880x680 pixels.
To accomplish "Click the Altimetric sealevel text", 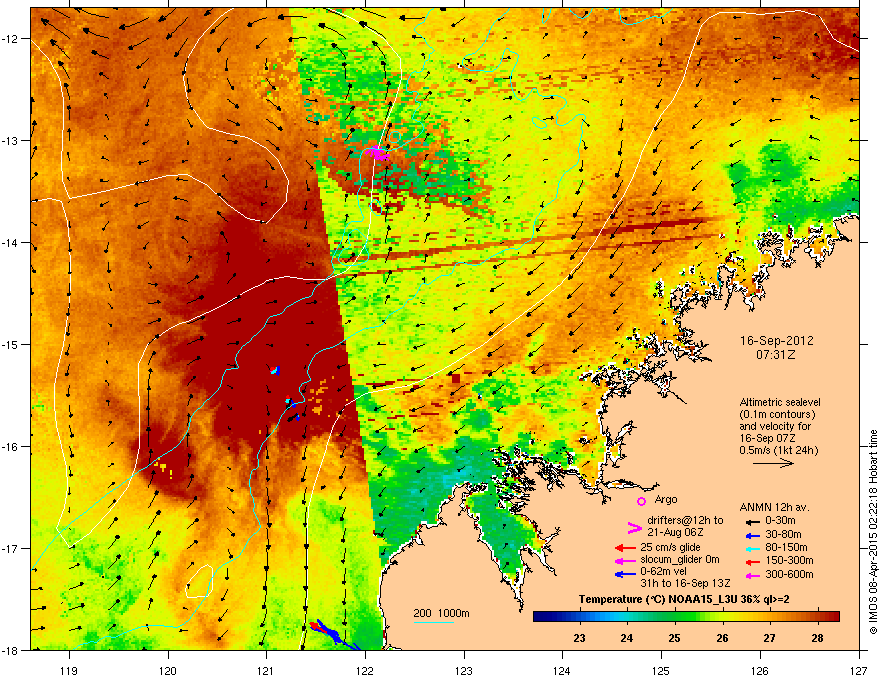I will point(780,402).
